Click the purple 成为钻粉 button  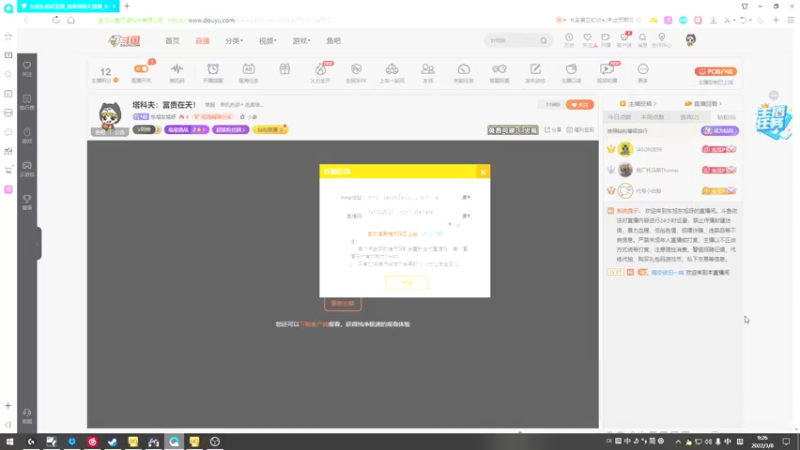(719, 131)
